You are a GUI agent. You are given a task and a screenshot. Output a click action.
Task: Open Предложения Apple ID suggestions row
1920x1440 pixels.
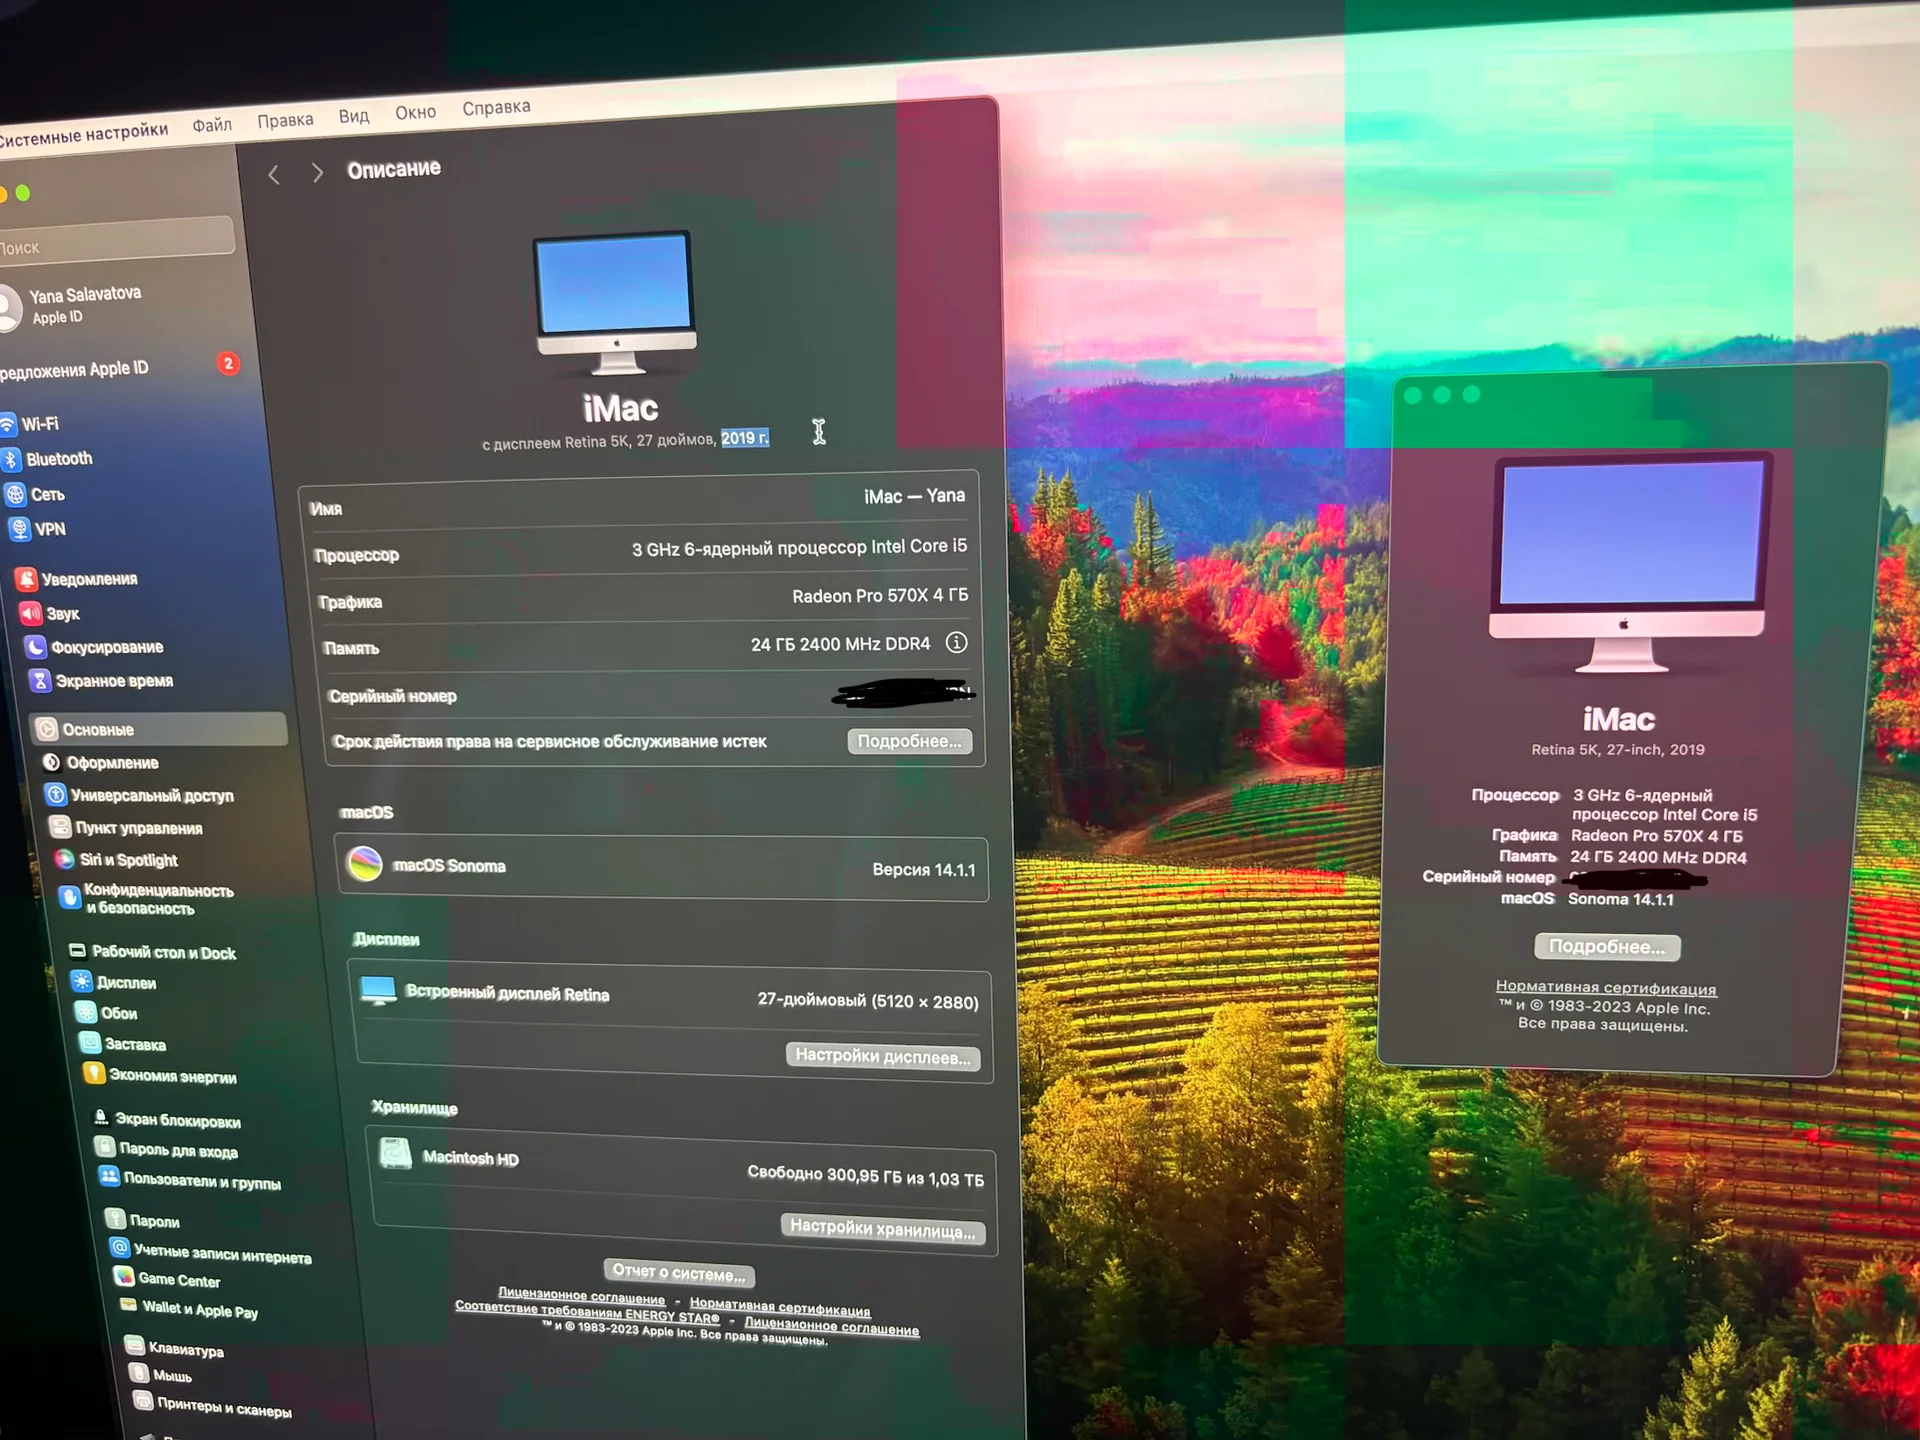118,368
